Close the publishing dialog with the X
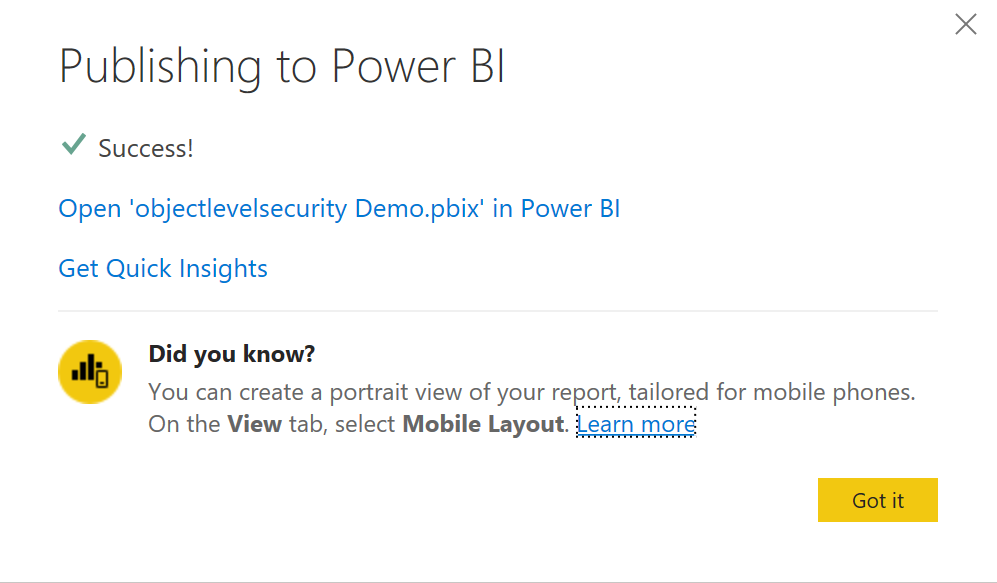The height and width of the screenshot is (583, 997). click(965, 25)
